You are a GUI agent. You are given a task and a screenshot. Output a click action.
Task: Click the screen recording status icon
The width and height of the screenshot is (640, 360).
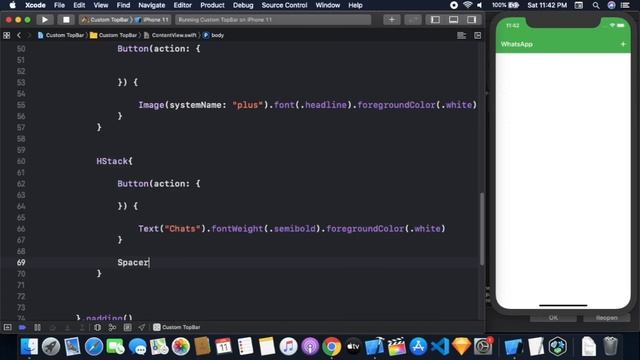pos(453,5)
